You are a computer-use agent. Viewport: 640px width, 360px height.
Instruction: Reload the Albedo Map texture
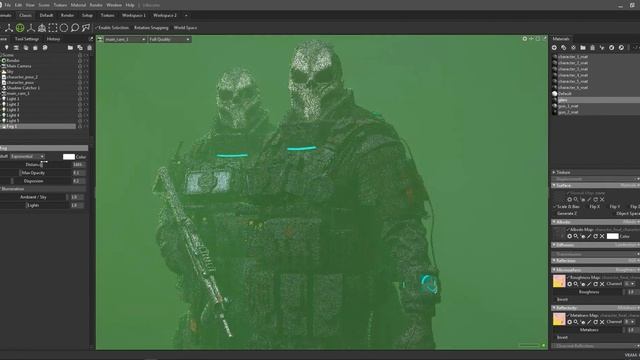point(596,236)
